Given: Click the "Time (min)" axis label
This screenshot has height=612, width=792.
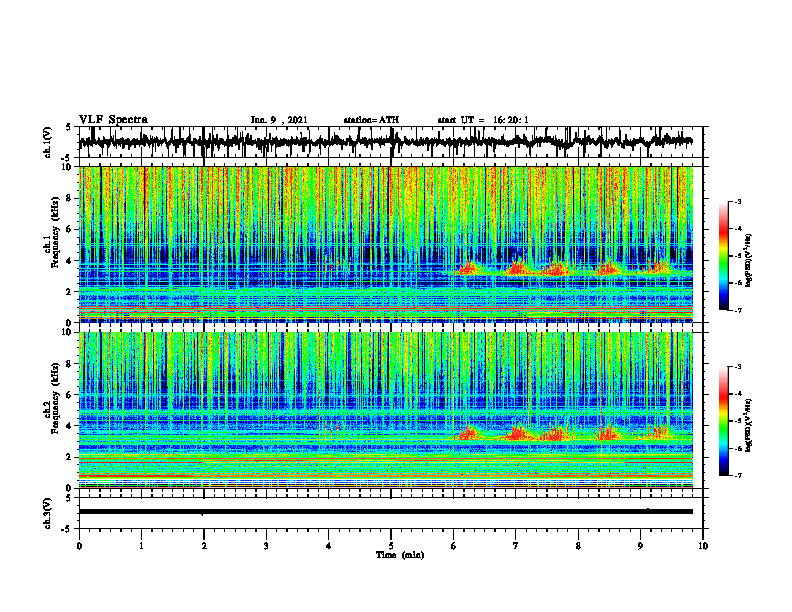Looking at the screenshot, I should tap(400, 555).
